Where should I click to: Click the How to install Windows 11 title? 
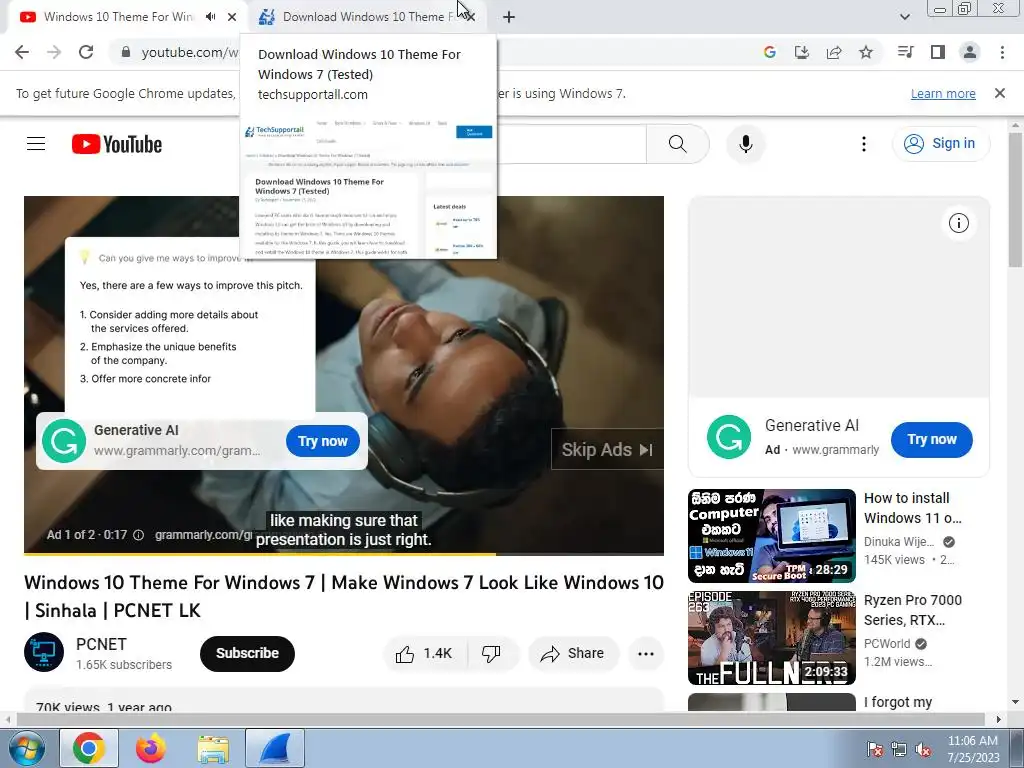pos(913,508)
